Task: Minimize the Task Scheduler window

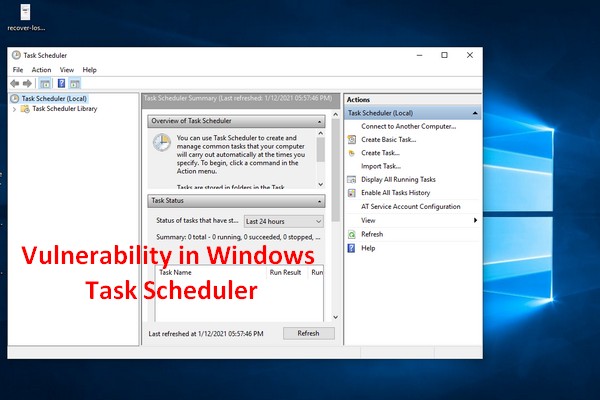Action: click(x=419, y=56)
